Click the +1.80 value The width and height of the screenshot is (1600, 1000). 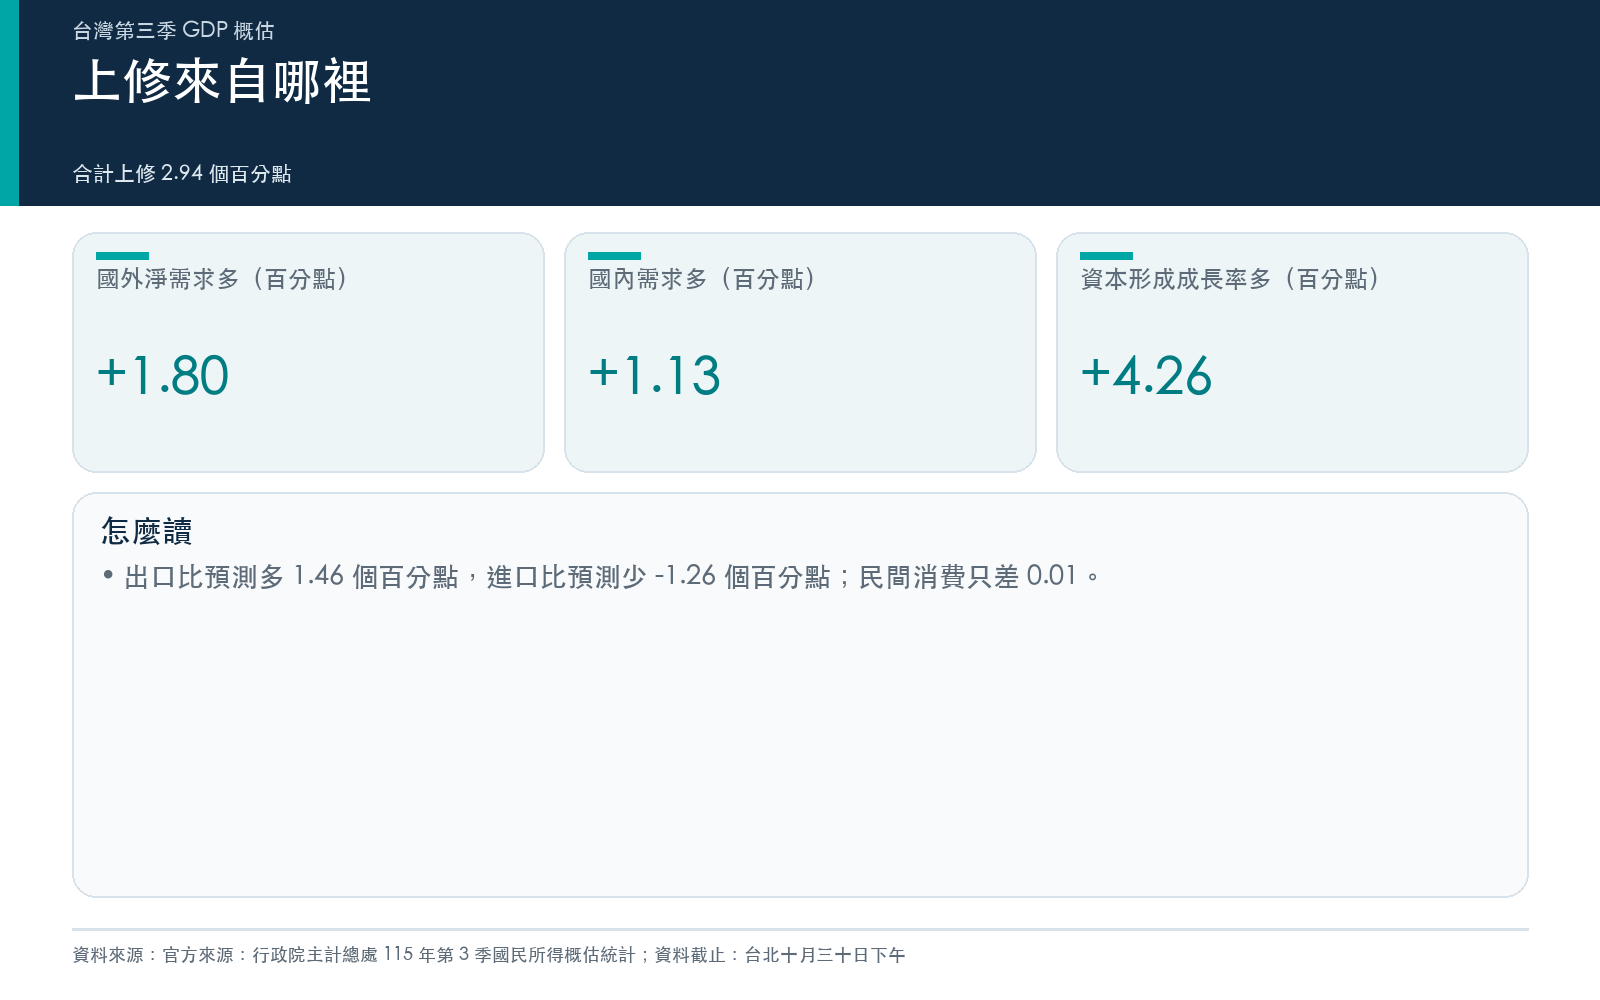click(x=163, y=376)
